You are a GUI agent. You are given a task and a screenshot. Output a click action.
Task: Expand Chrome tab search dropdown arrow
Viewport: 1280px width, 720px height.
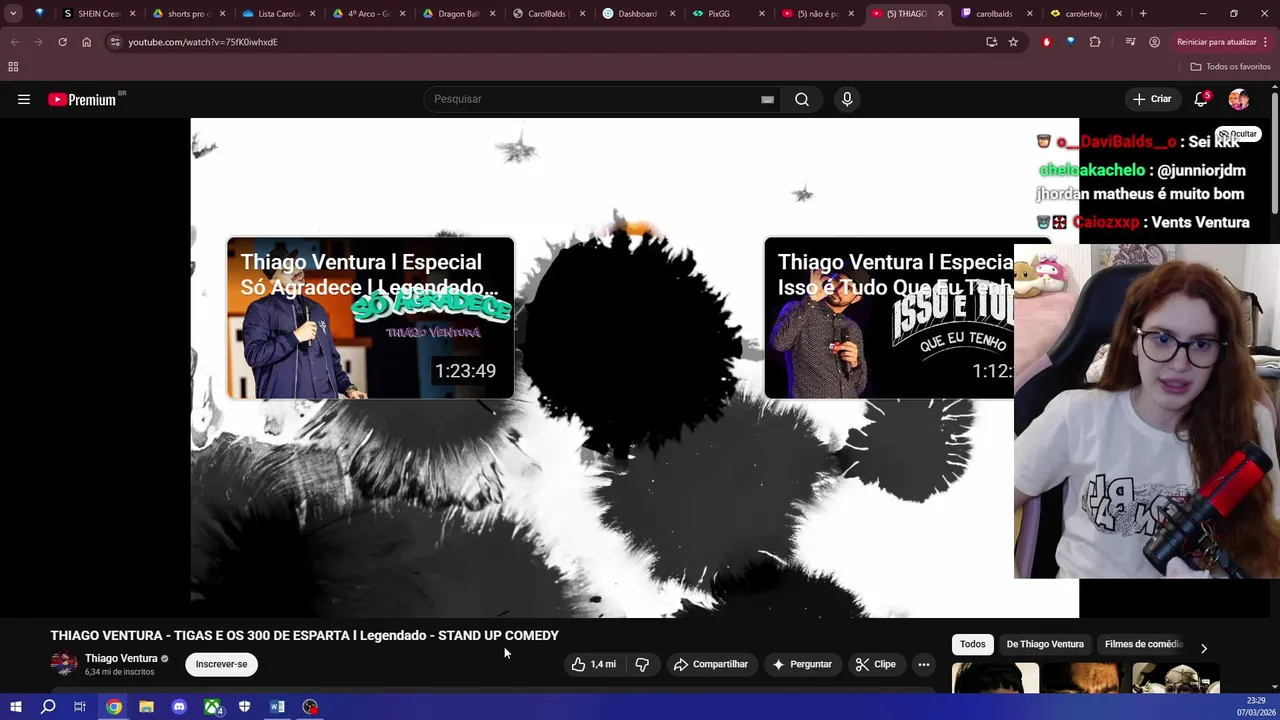coord(13,14)
